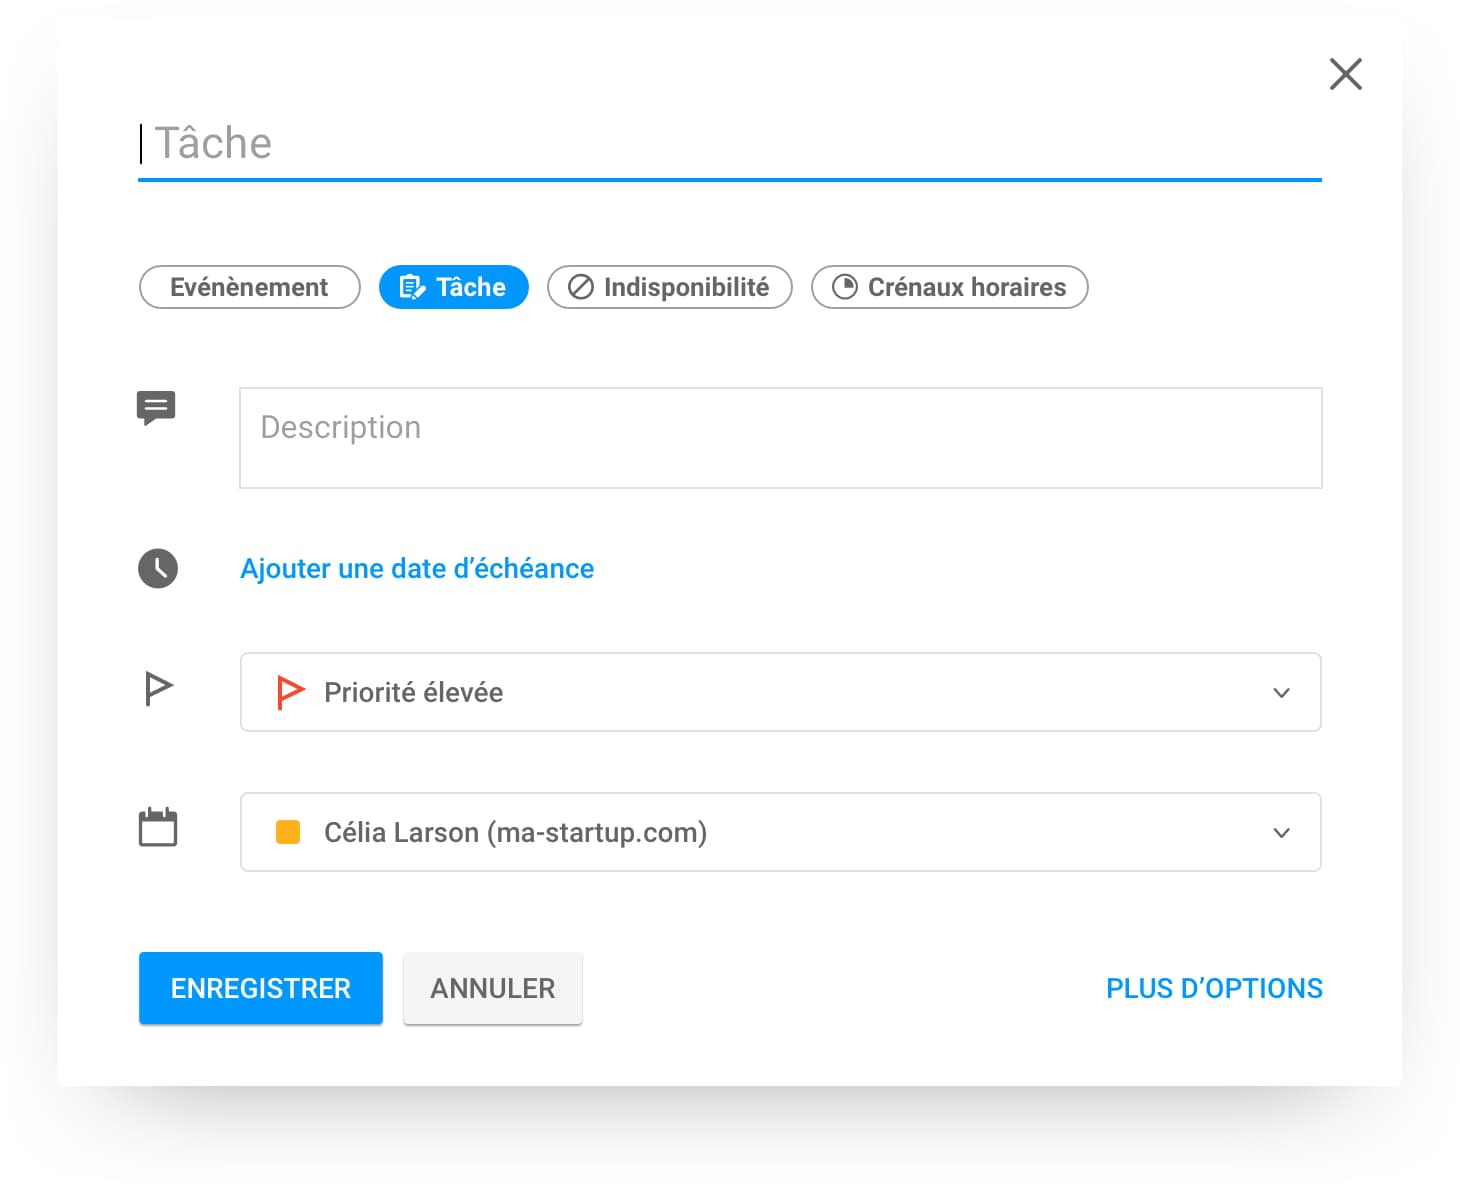1460x1184 pixels.
Task: Click the red flag in the priority field
Action: tap(290, 692)
